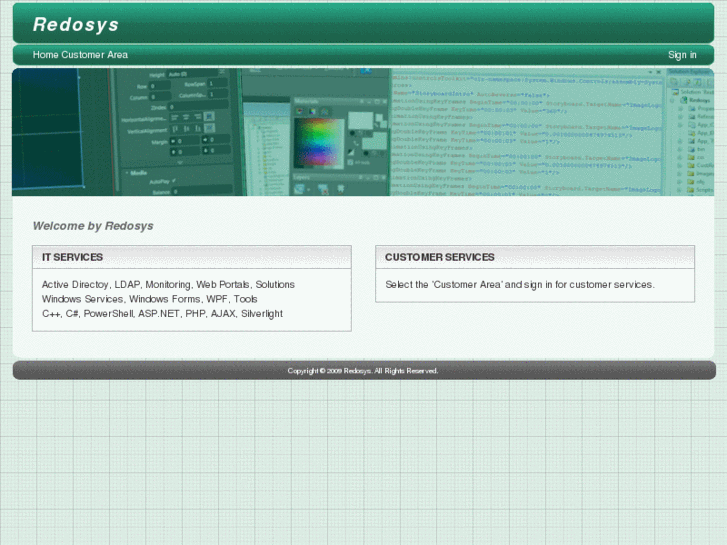Click the CUSTOMER SERVICES panel header

pos(534,257)
